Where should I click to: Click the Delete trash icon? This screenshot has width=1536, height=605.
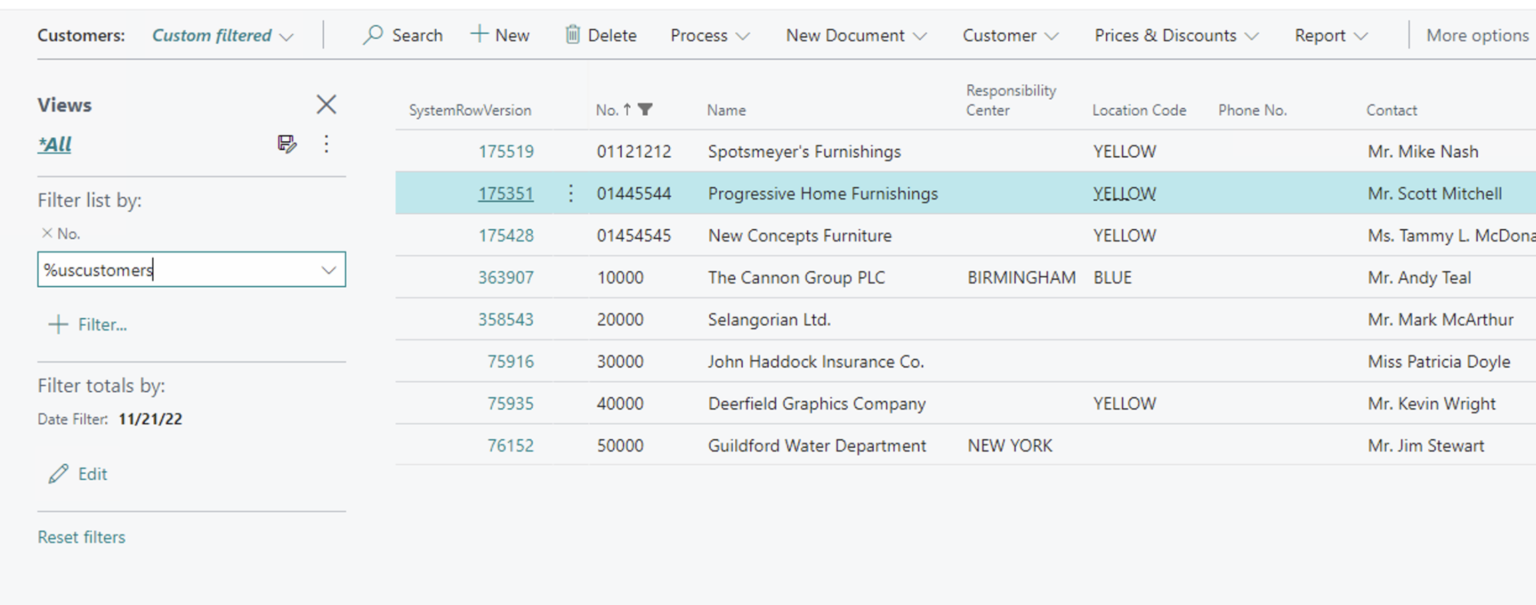(x=572, y=35)
